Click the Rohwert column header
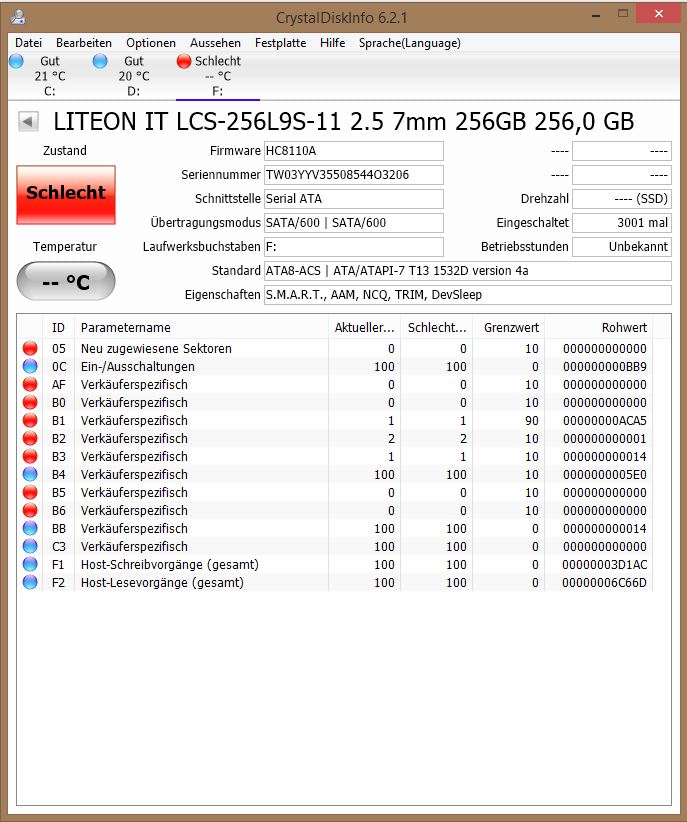 click(x=599, y=328)
